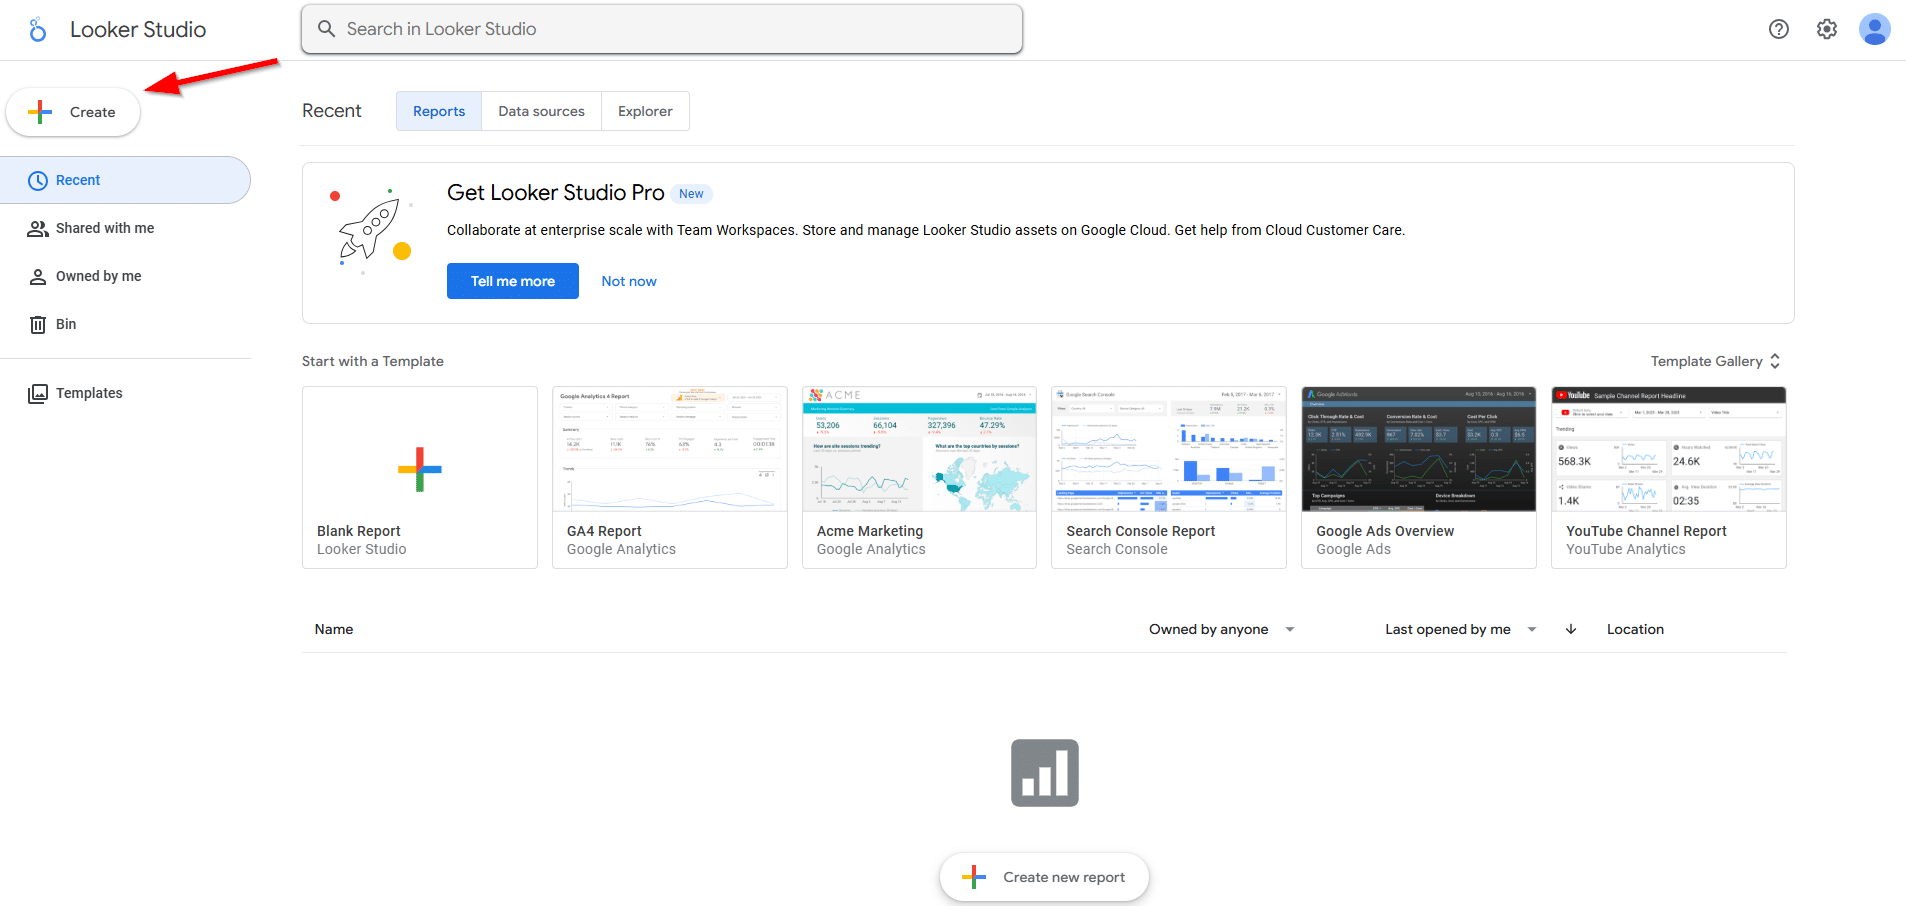Click the multicolor plus on the Create button

click(x=40, y=112)
